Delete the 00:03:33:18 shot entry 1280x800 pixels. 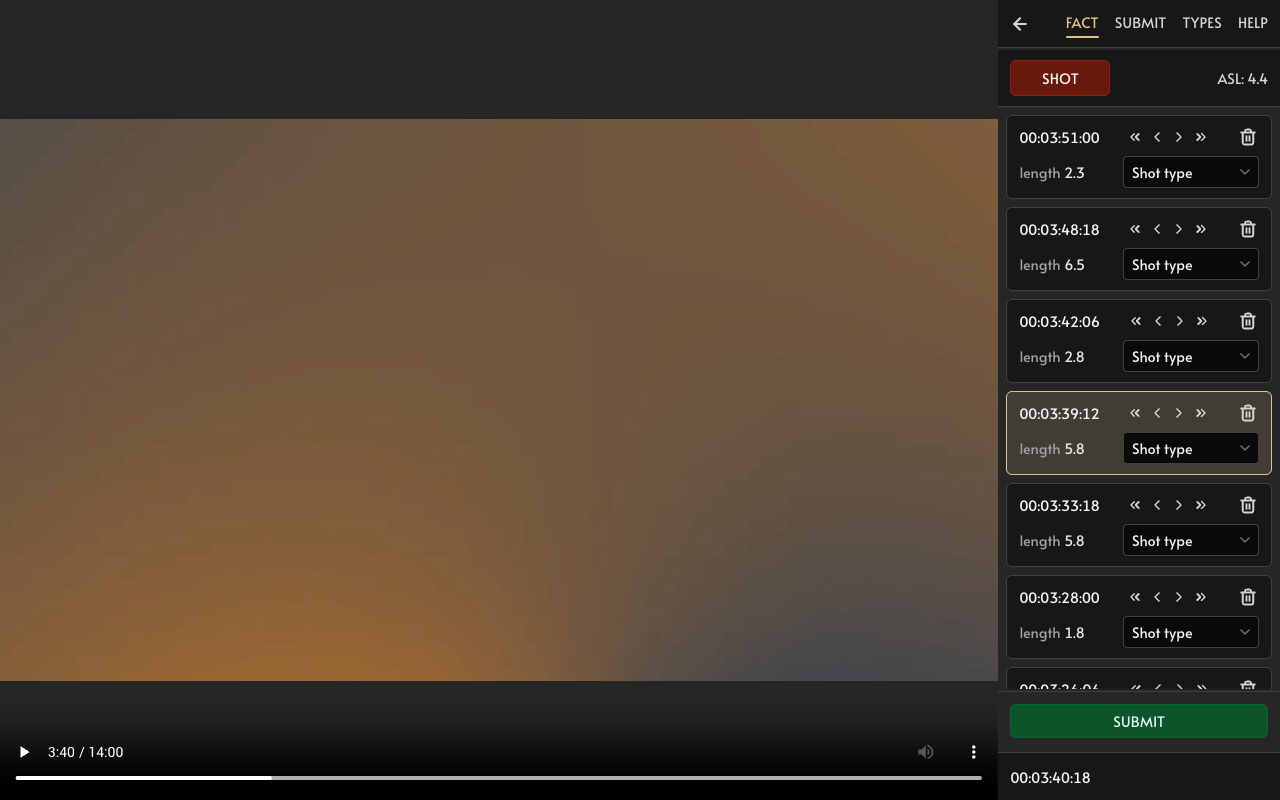(1248, 505)
